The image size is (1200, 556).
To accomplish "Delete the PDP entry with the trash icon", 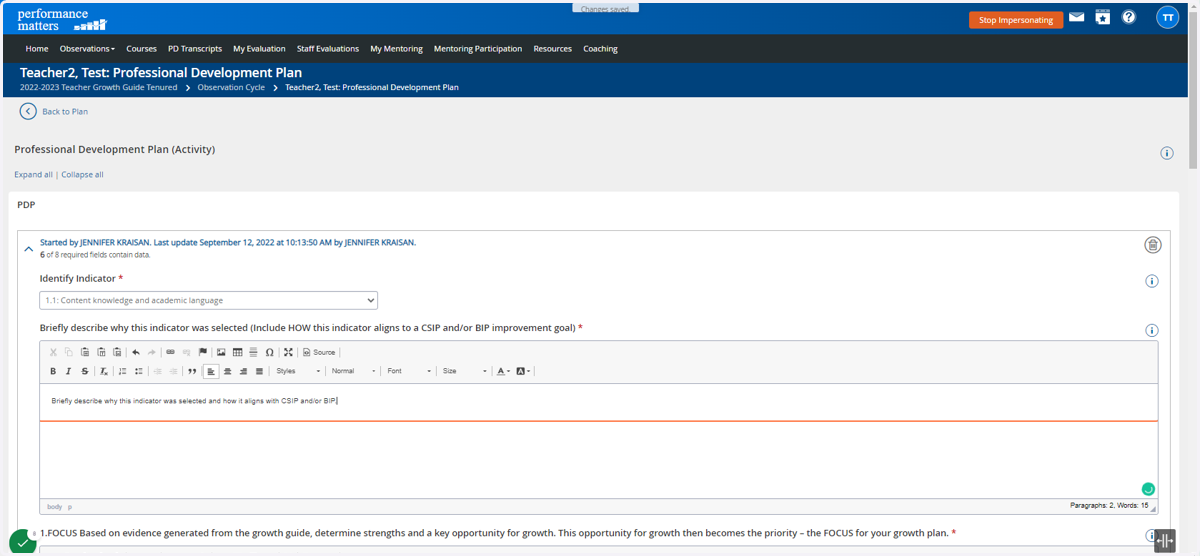I will 1152,245.
